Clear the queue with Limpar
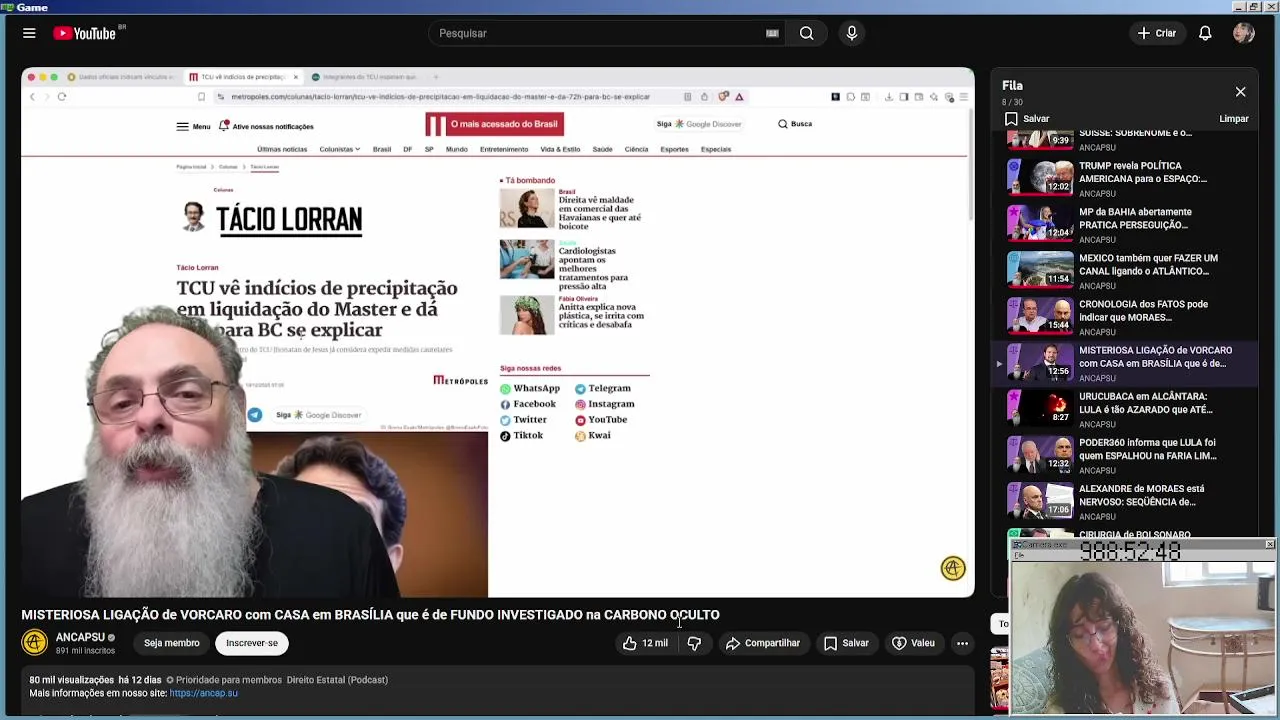Viewport: 1280px width, 720px height. (1234, 119)
